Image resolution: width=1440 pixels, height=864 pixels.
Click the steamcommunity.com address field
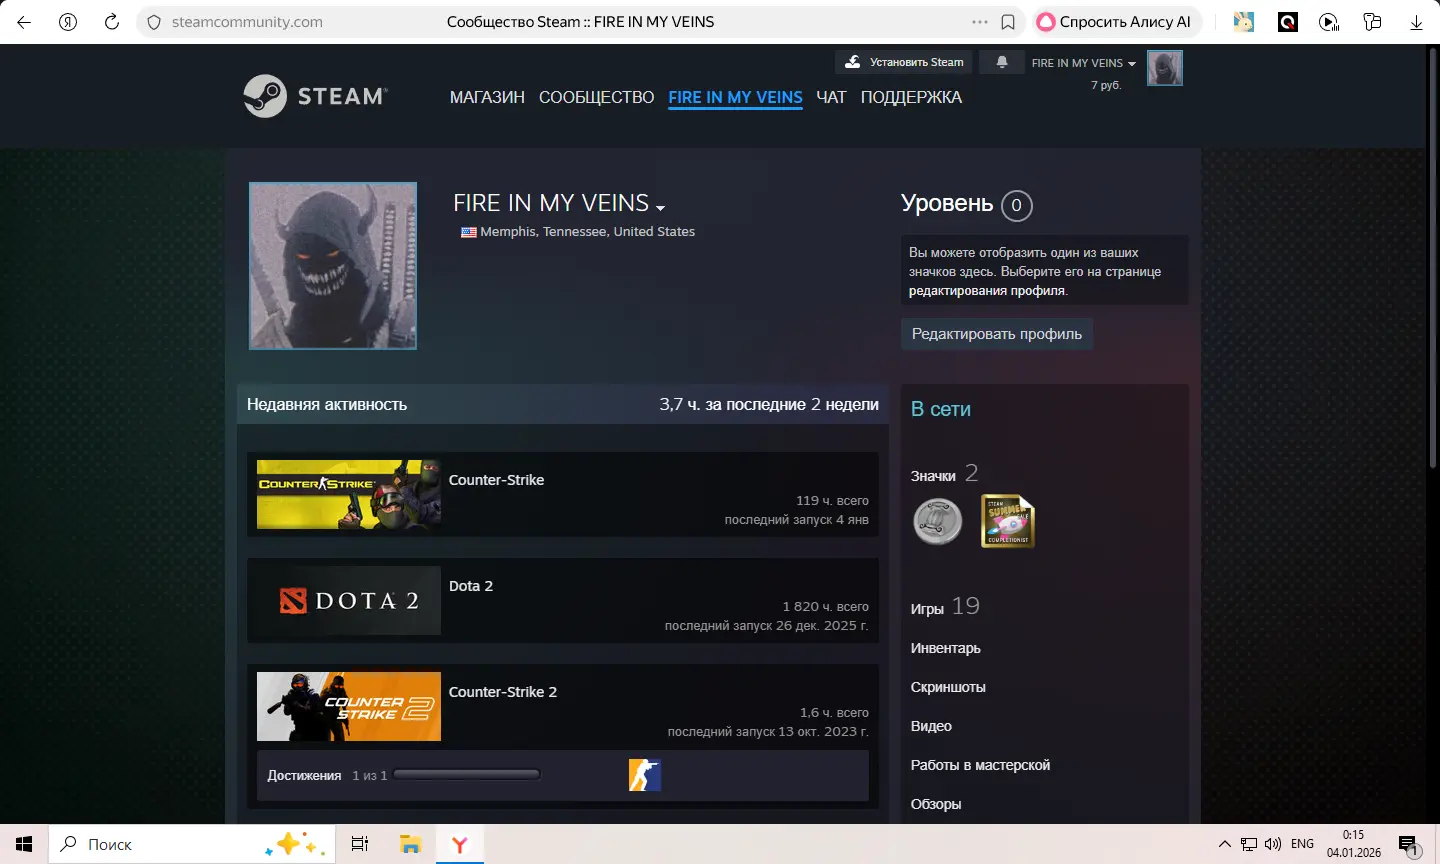click(247, 22)
